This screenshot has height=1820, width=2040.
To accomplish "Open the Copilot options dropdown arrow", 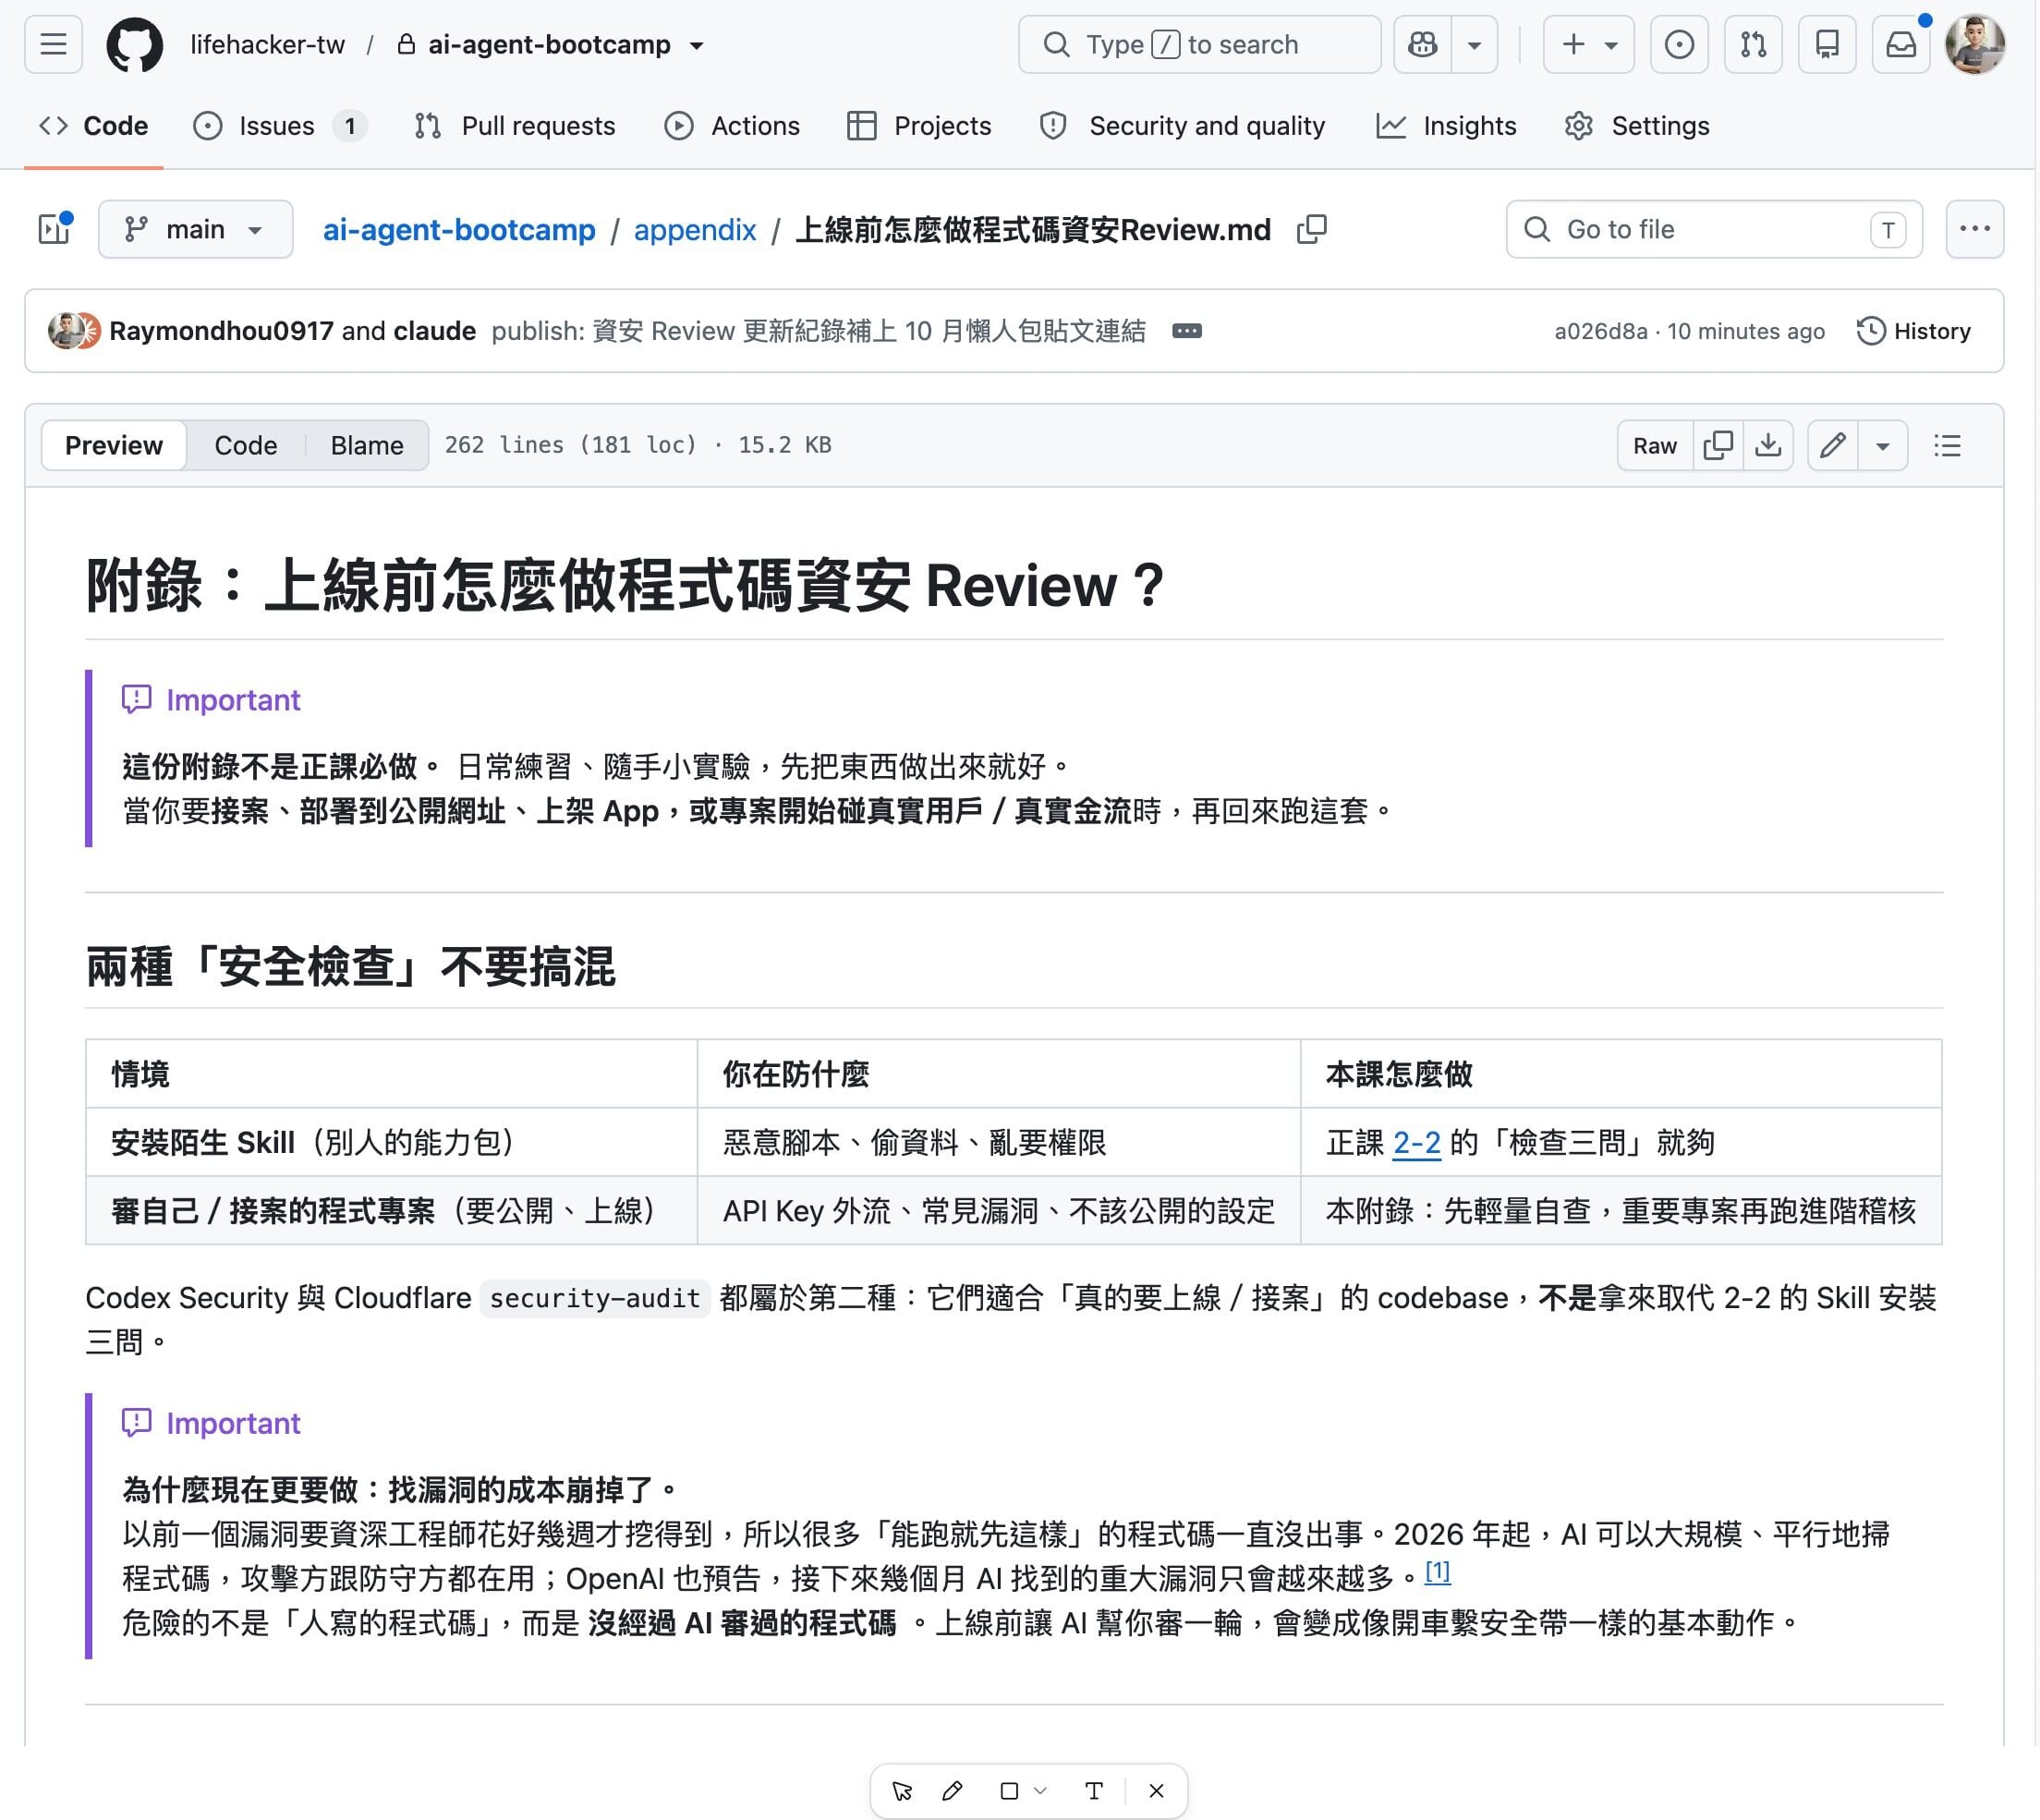I will (x=1475, y=44).
